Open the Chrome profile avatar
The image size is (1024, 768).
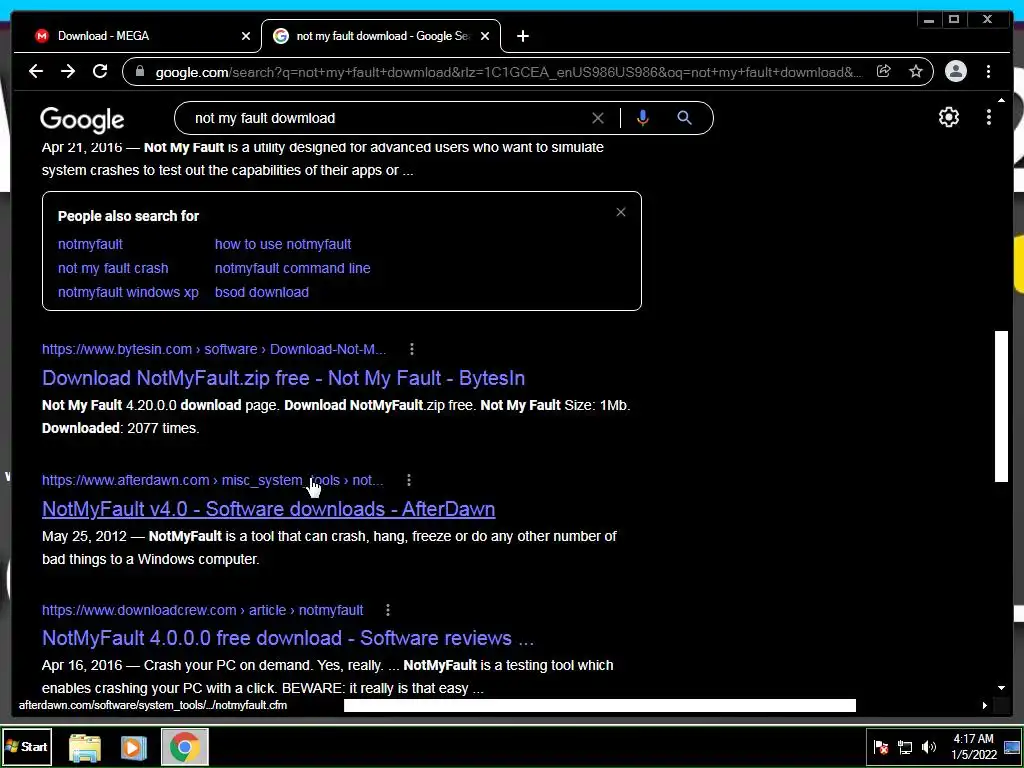(x=955, y=71)
